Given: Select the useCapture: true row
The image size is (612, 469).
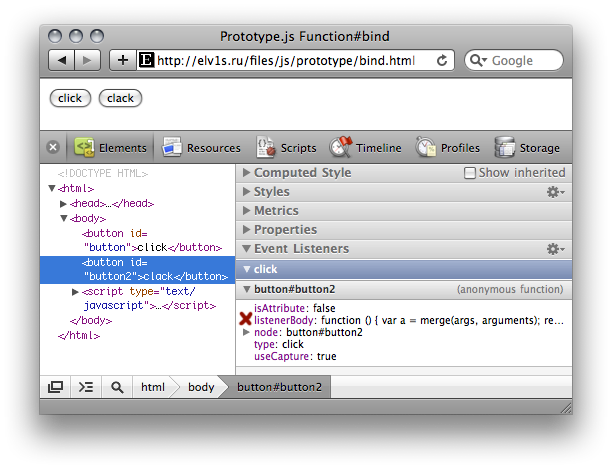Looking at the screenshot, I should click(295, 356).
